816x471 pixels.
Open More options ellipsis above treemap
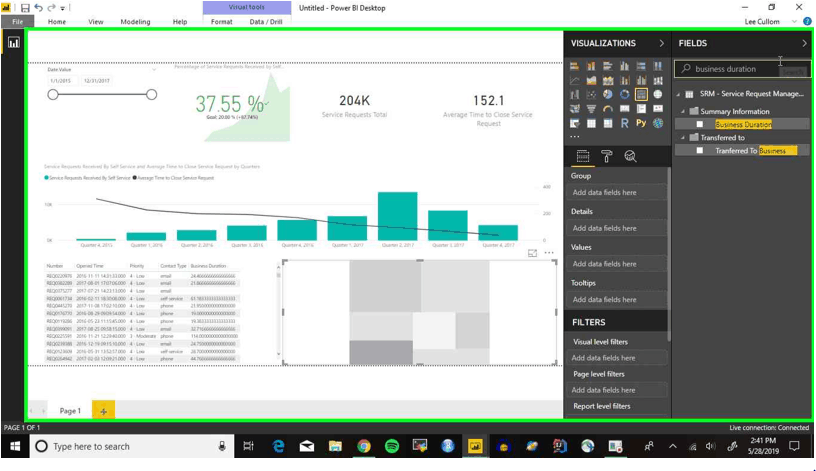tap(549, 253)
